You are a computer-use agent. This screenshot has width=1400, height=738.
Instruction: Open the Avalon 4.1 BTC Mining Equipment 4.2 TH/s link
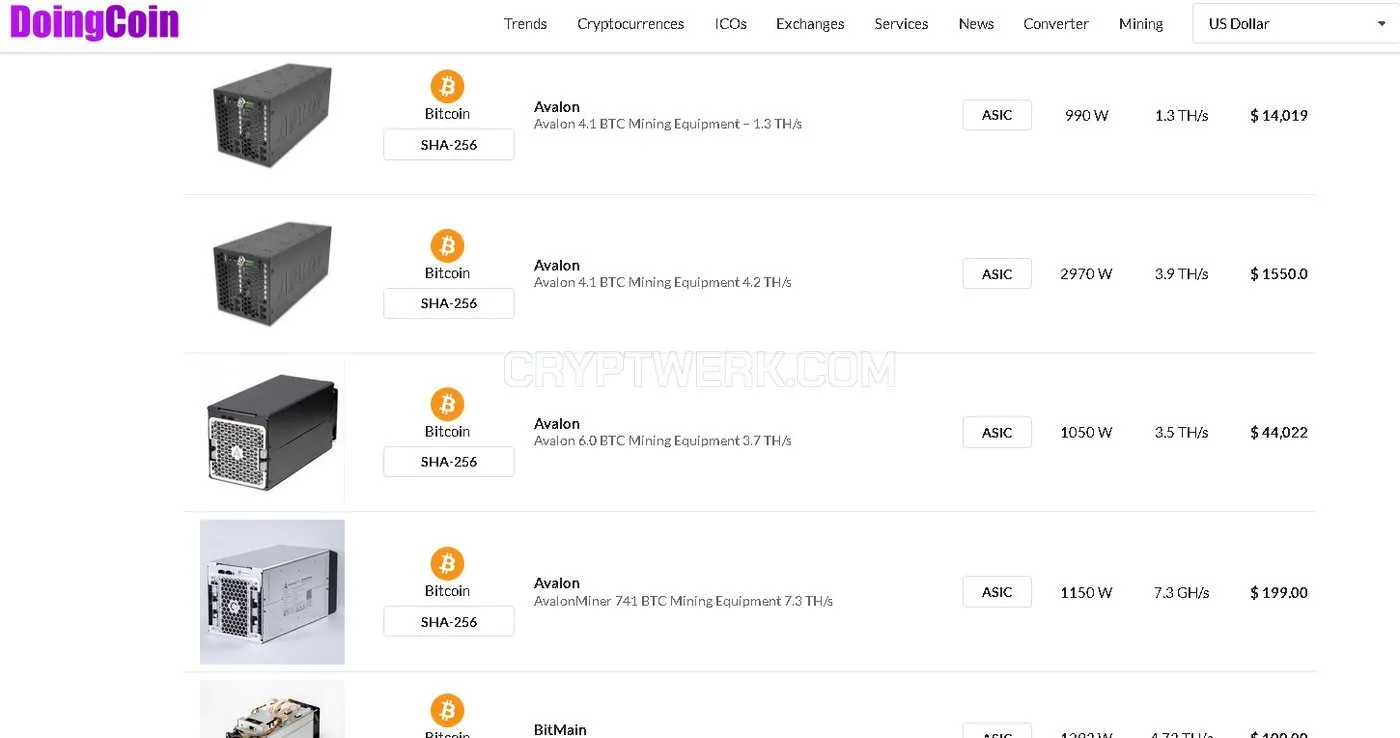[662, 283]
